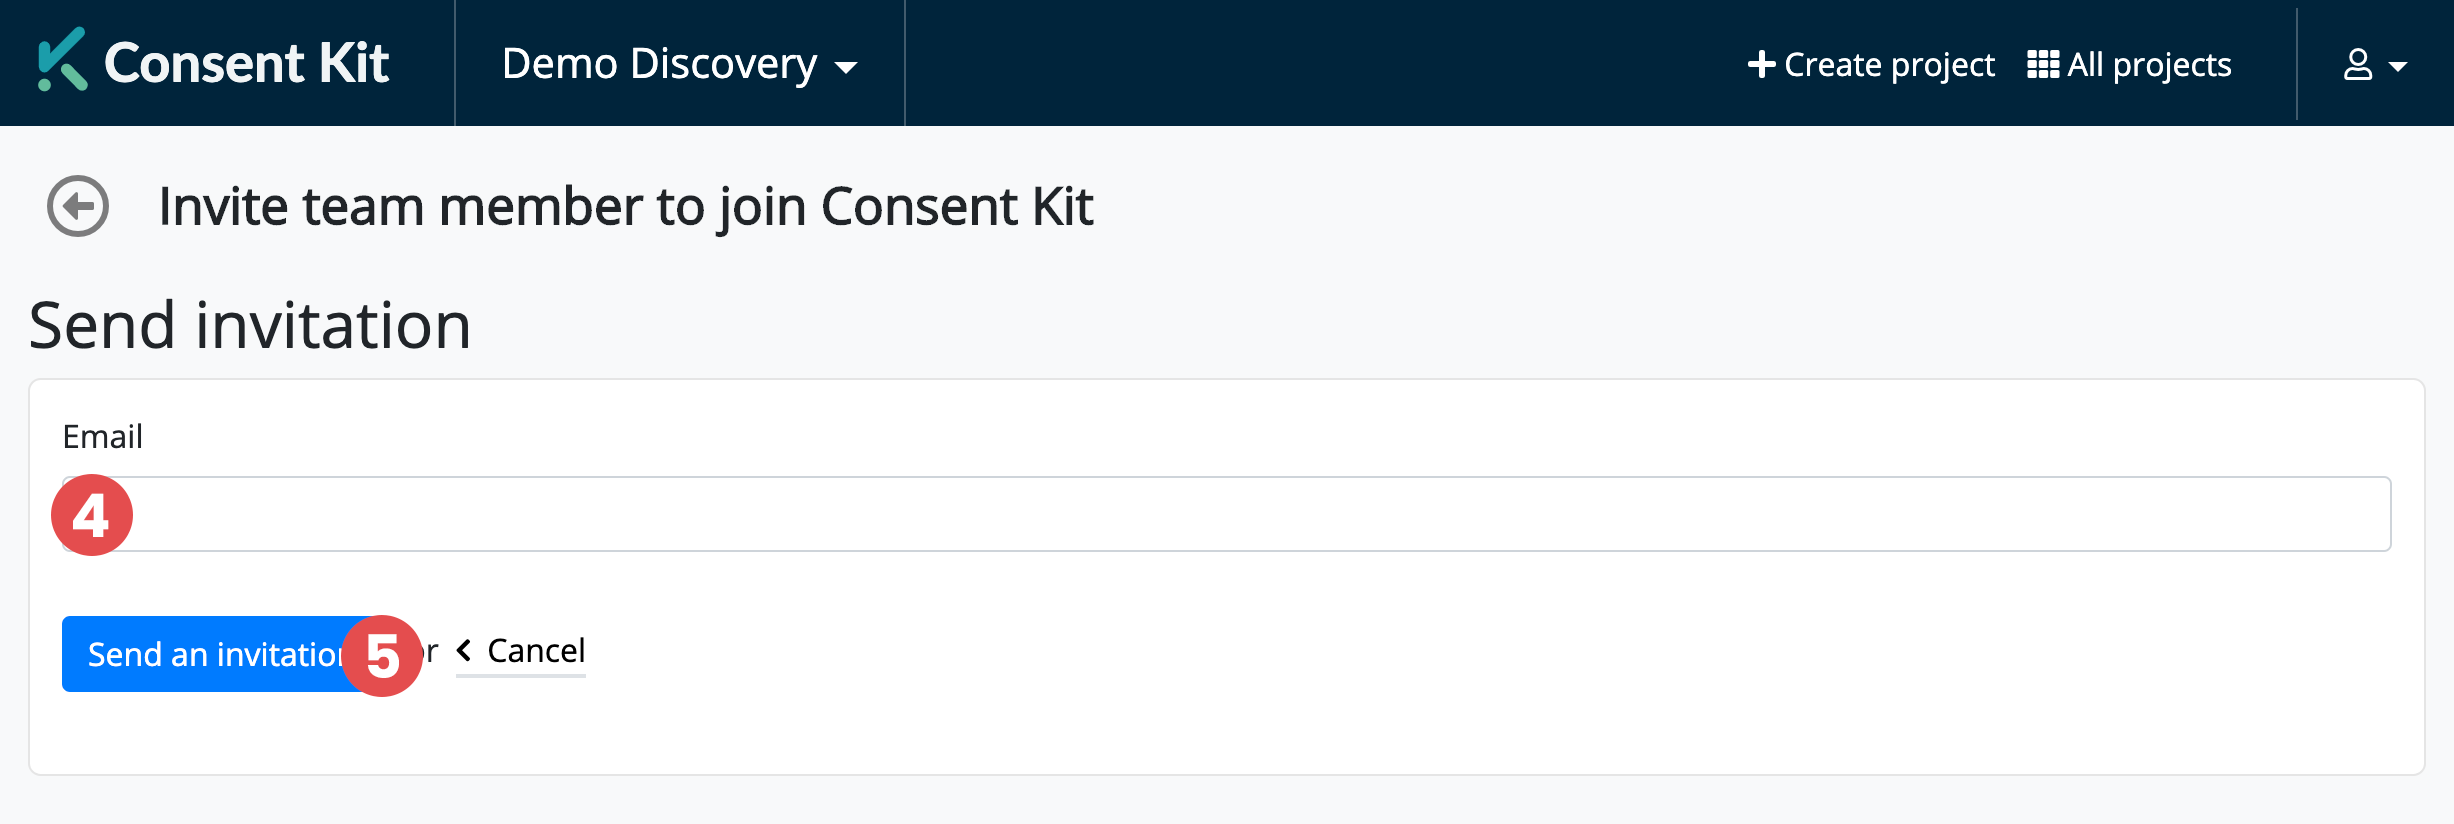The width and height of the screenshot is (2454, 824).
Task: Click the Invite team member page heading
Action: click(625, 207)
